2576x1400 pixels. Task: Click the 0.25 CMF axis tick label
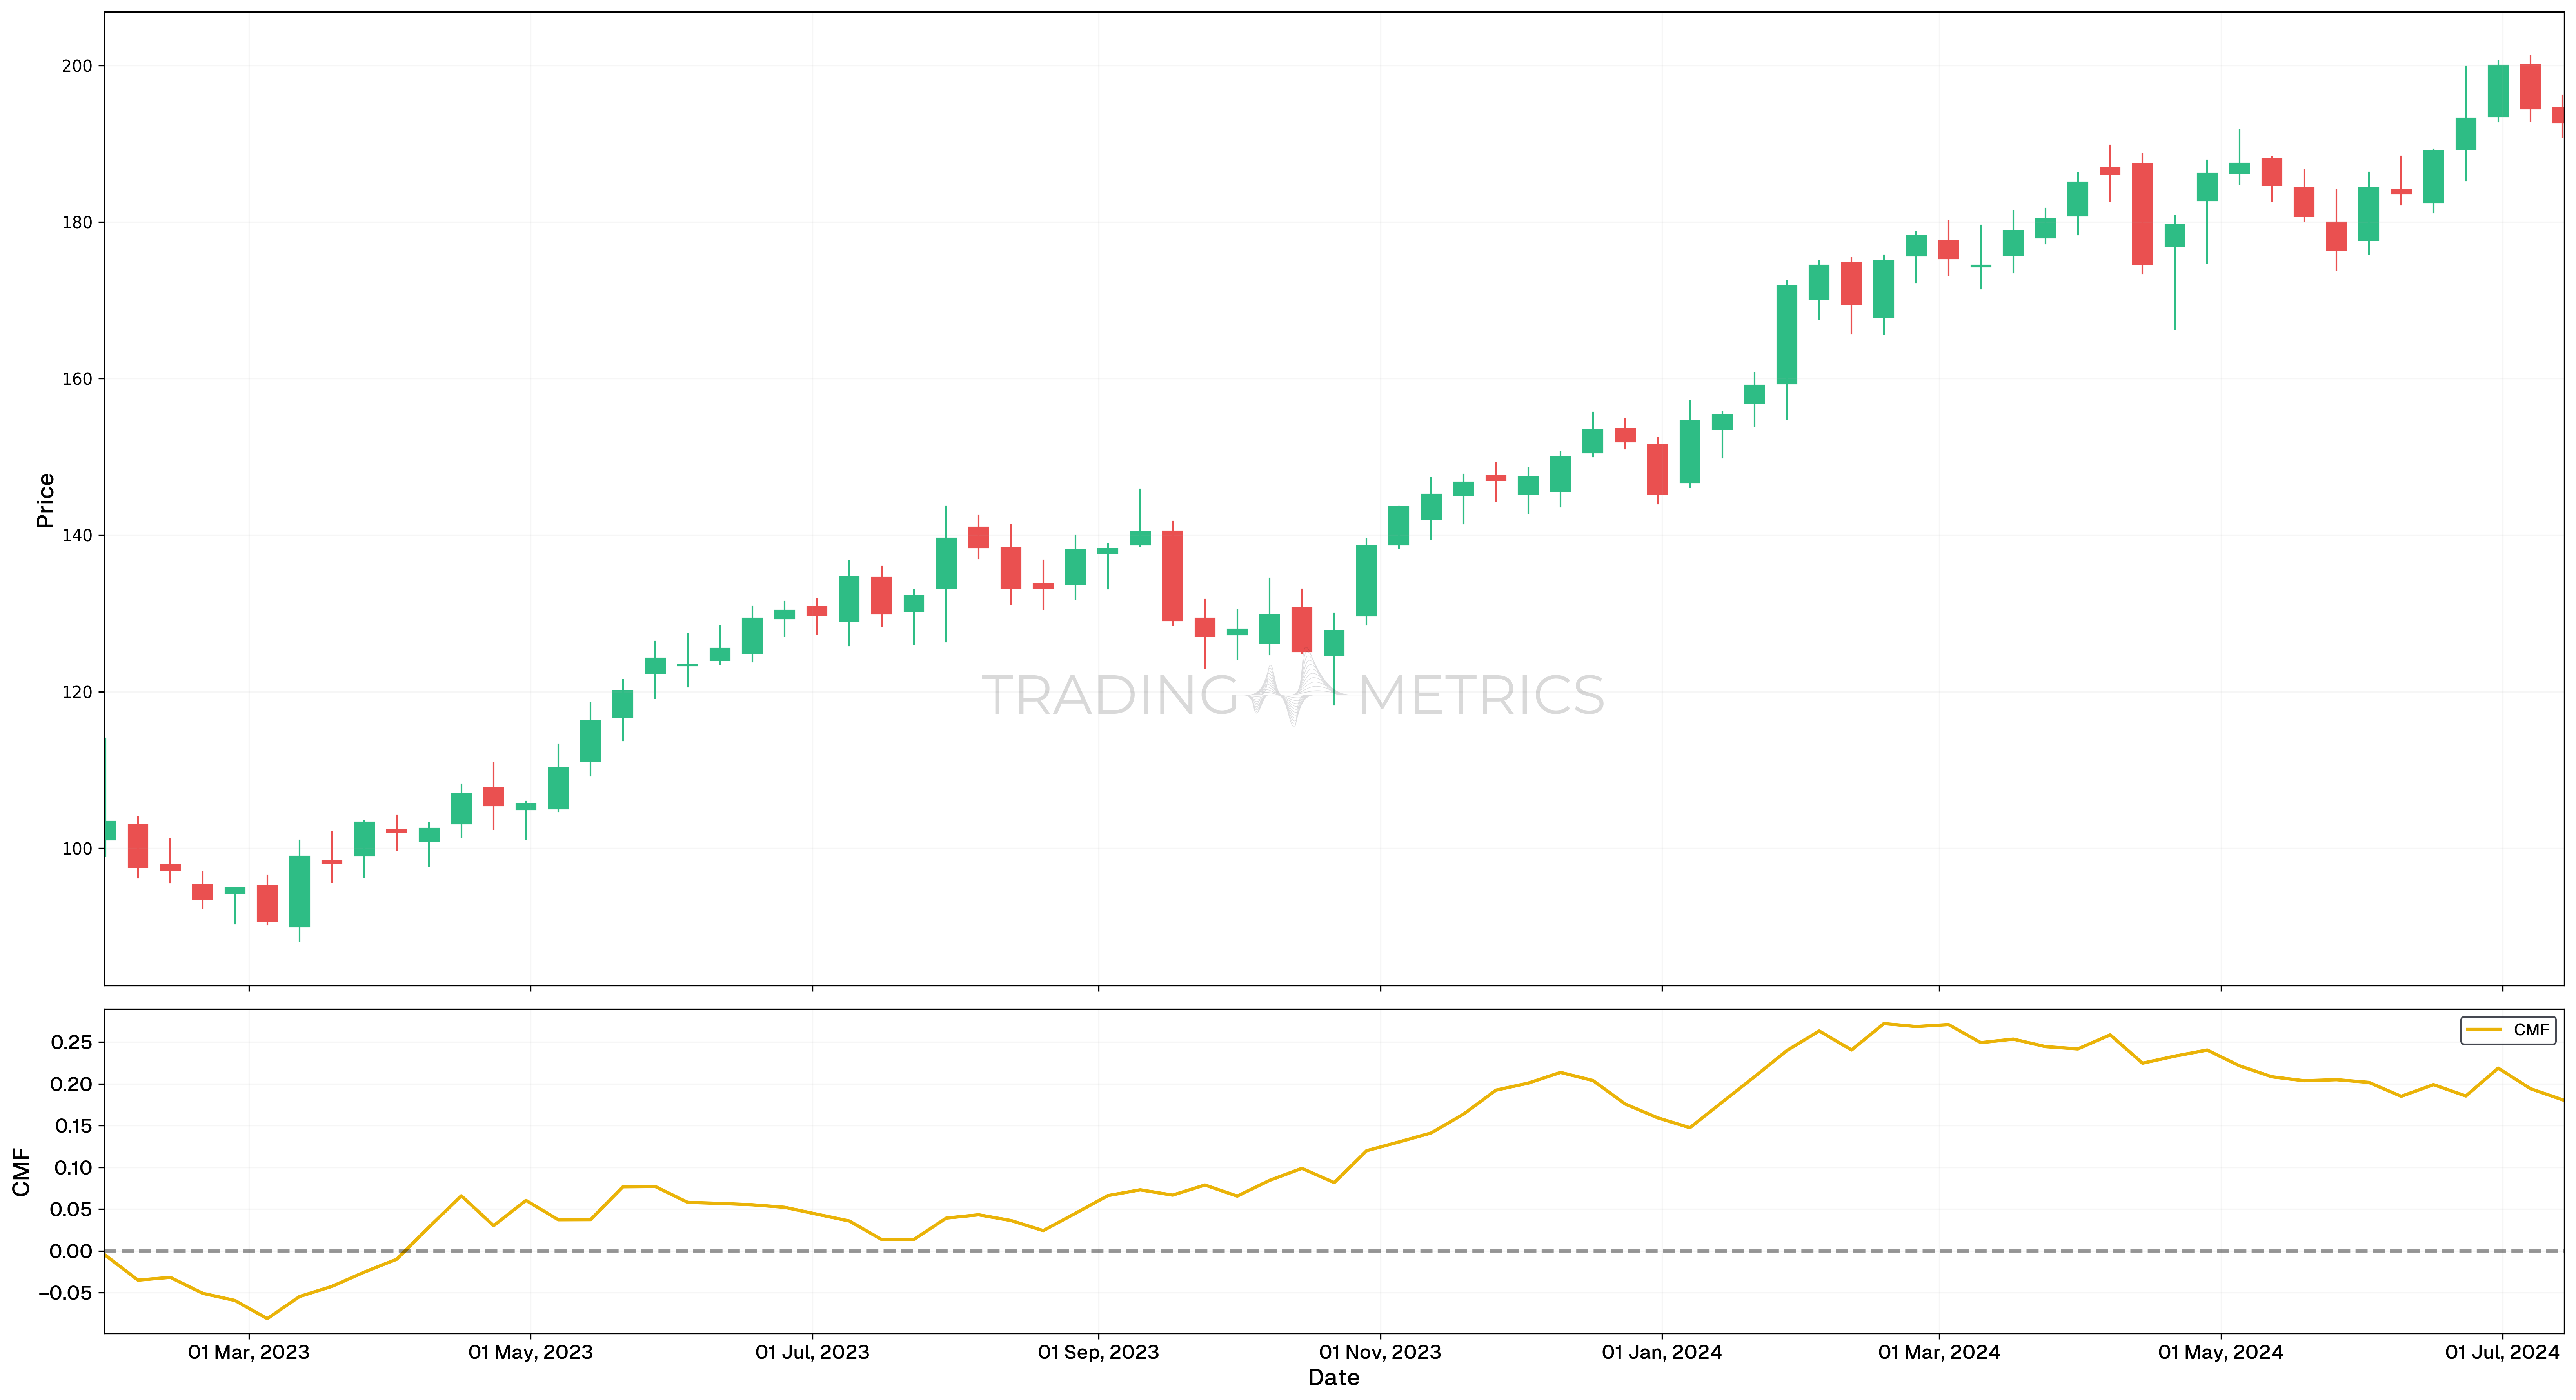[x=71, y=1042]
